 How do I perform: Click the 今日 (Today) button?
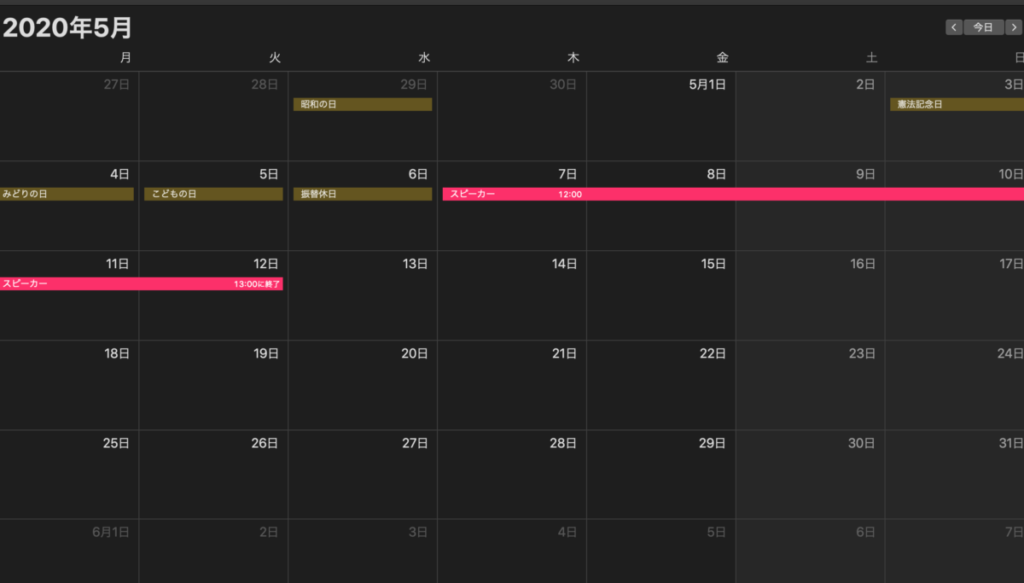983,27
